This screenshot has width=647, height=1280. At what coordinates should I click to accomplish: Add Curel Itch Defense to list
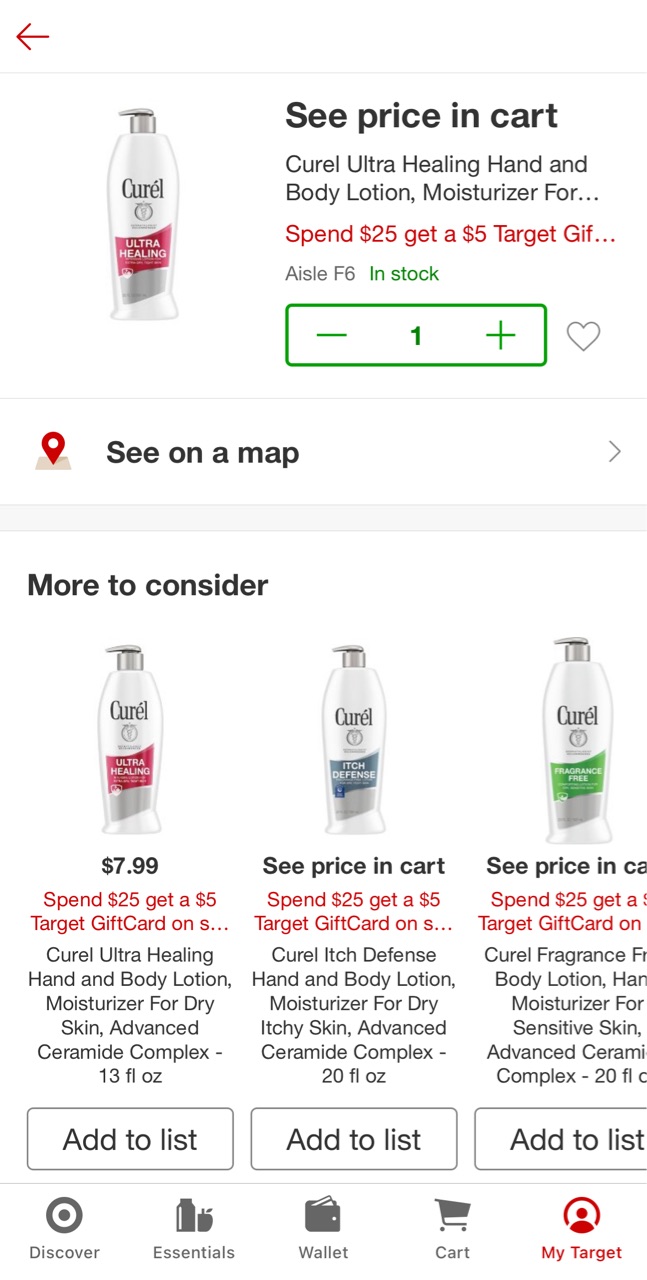click(354, 1139)
